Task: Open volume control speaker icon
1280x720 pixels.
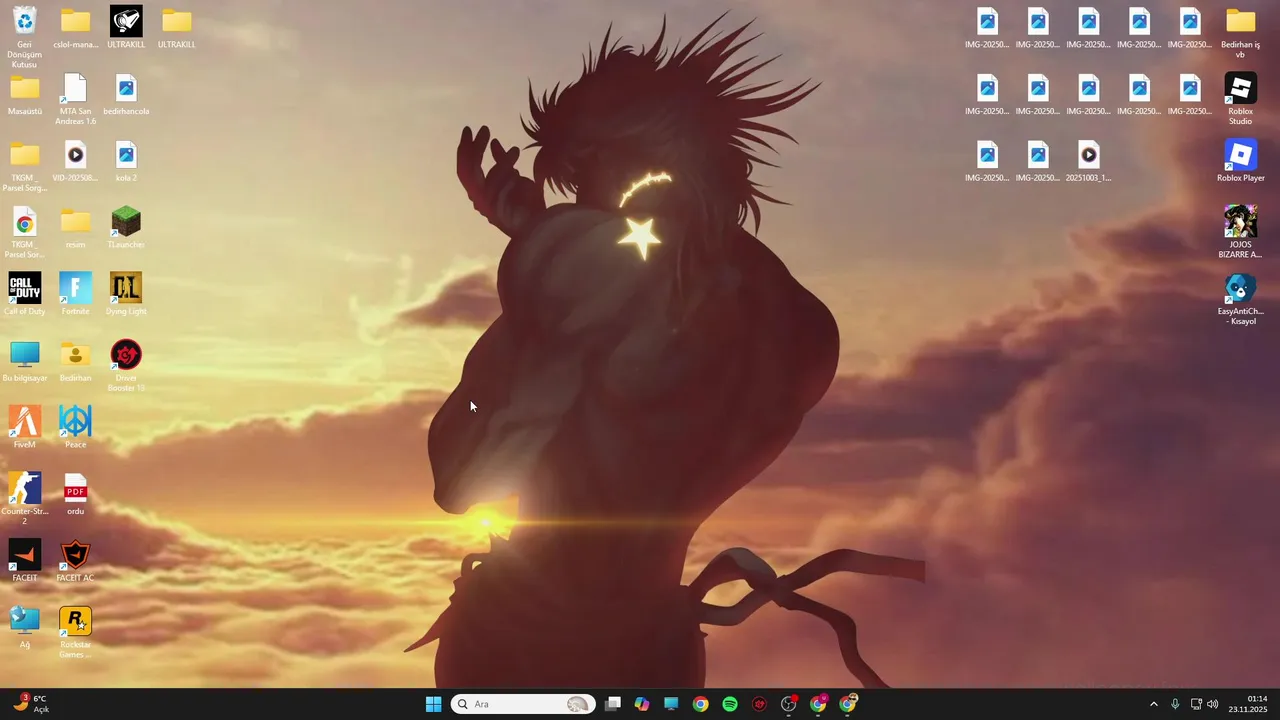Action: (1213, 704)
